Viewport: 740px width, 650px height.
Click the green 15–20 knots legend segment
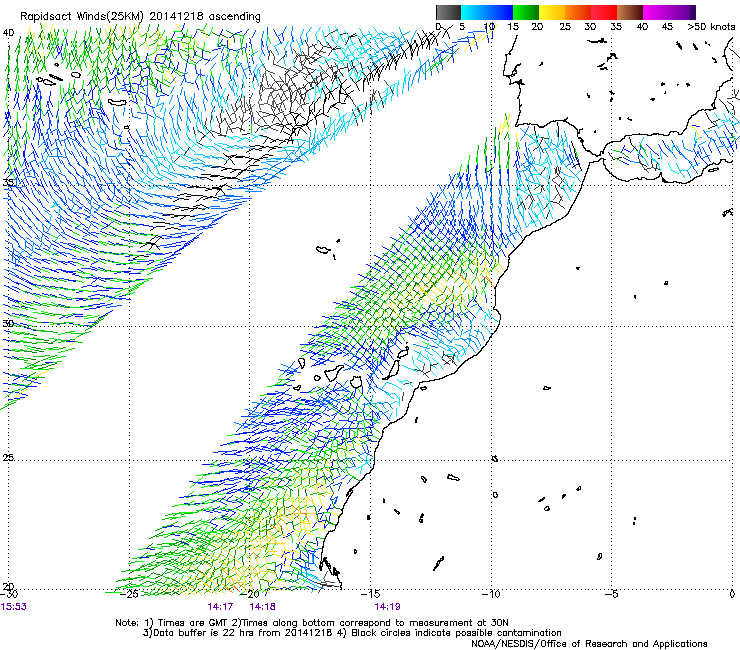coord(526,12)
